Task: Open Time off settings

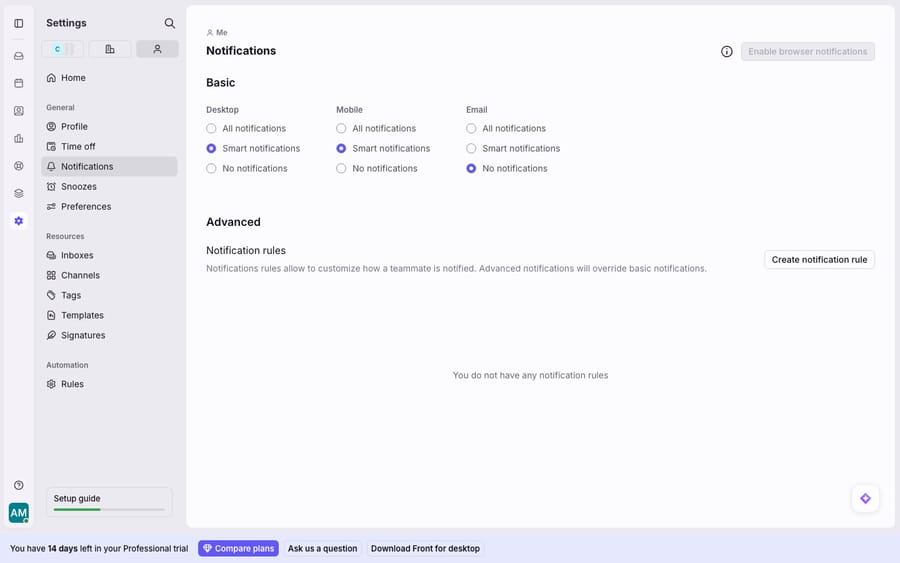Action: pyautogui.click(x=109, y=146)
